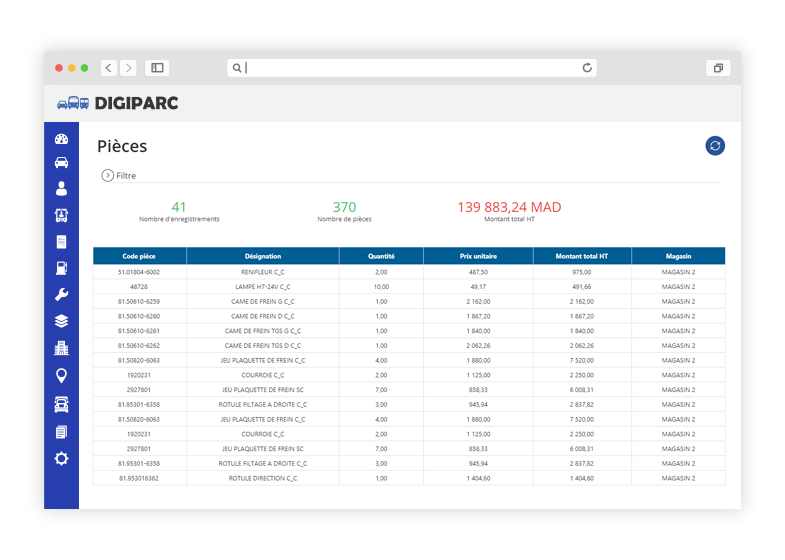This screenshot has width=785, height=560.
Task: Click the yellow macOS minimize dot
Action: coord(72,68)
